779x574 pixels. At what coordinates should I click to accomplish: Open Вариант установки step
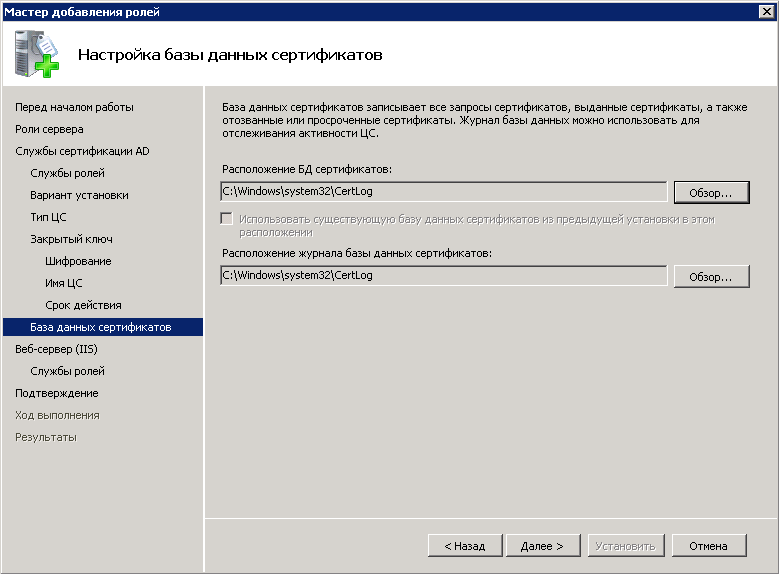[79, 195]
